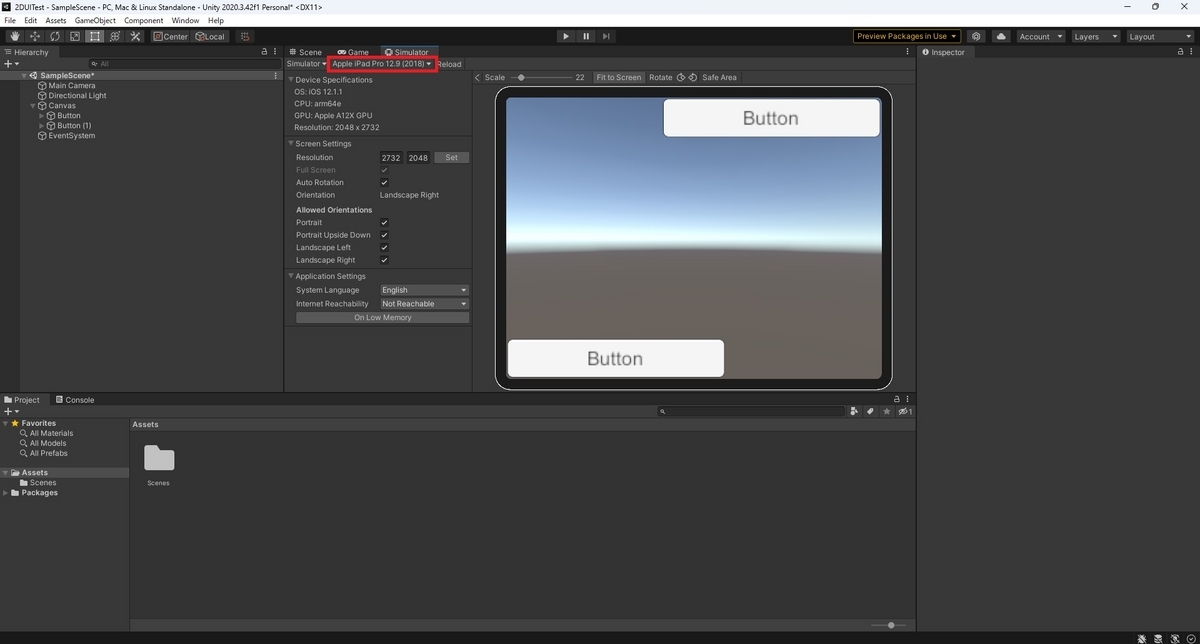This screenshot has width=1200, height=644.
Task: Open the GameObject menu
Action: coord(96,20)
